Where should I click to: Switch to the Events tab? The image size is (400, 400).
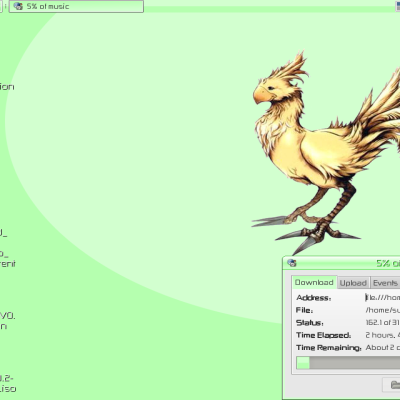click(x=385, y=283)
